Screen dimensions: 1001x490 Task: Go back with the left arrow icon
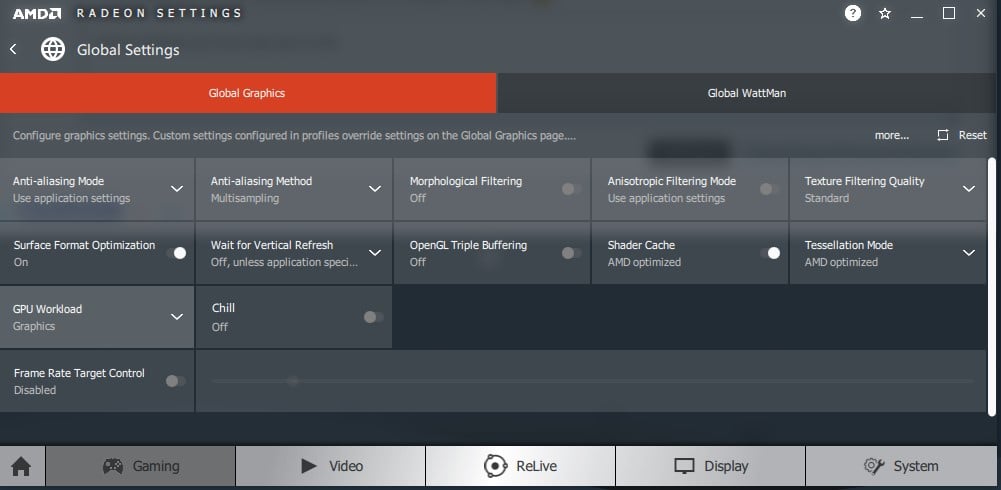point(13,49)
